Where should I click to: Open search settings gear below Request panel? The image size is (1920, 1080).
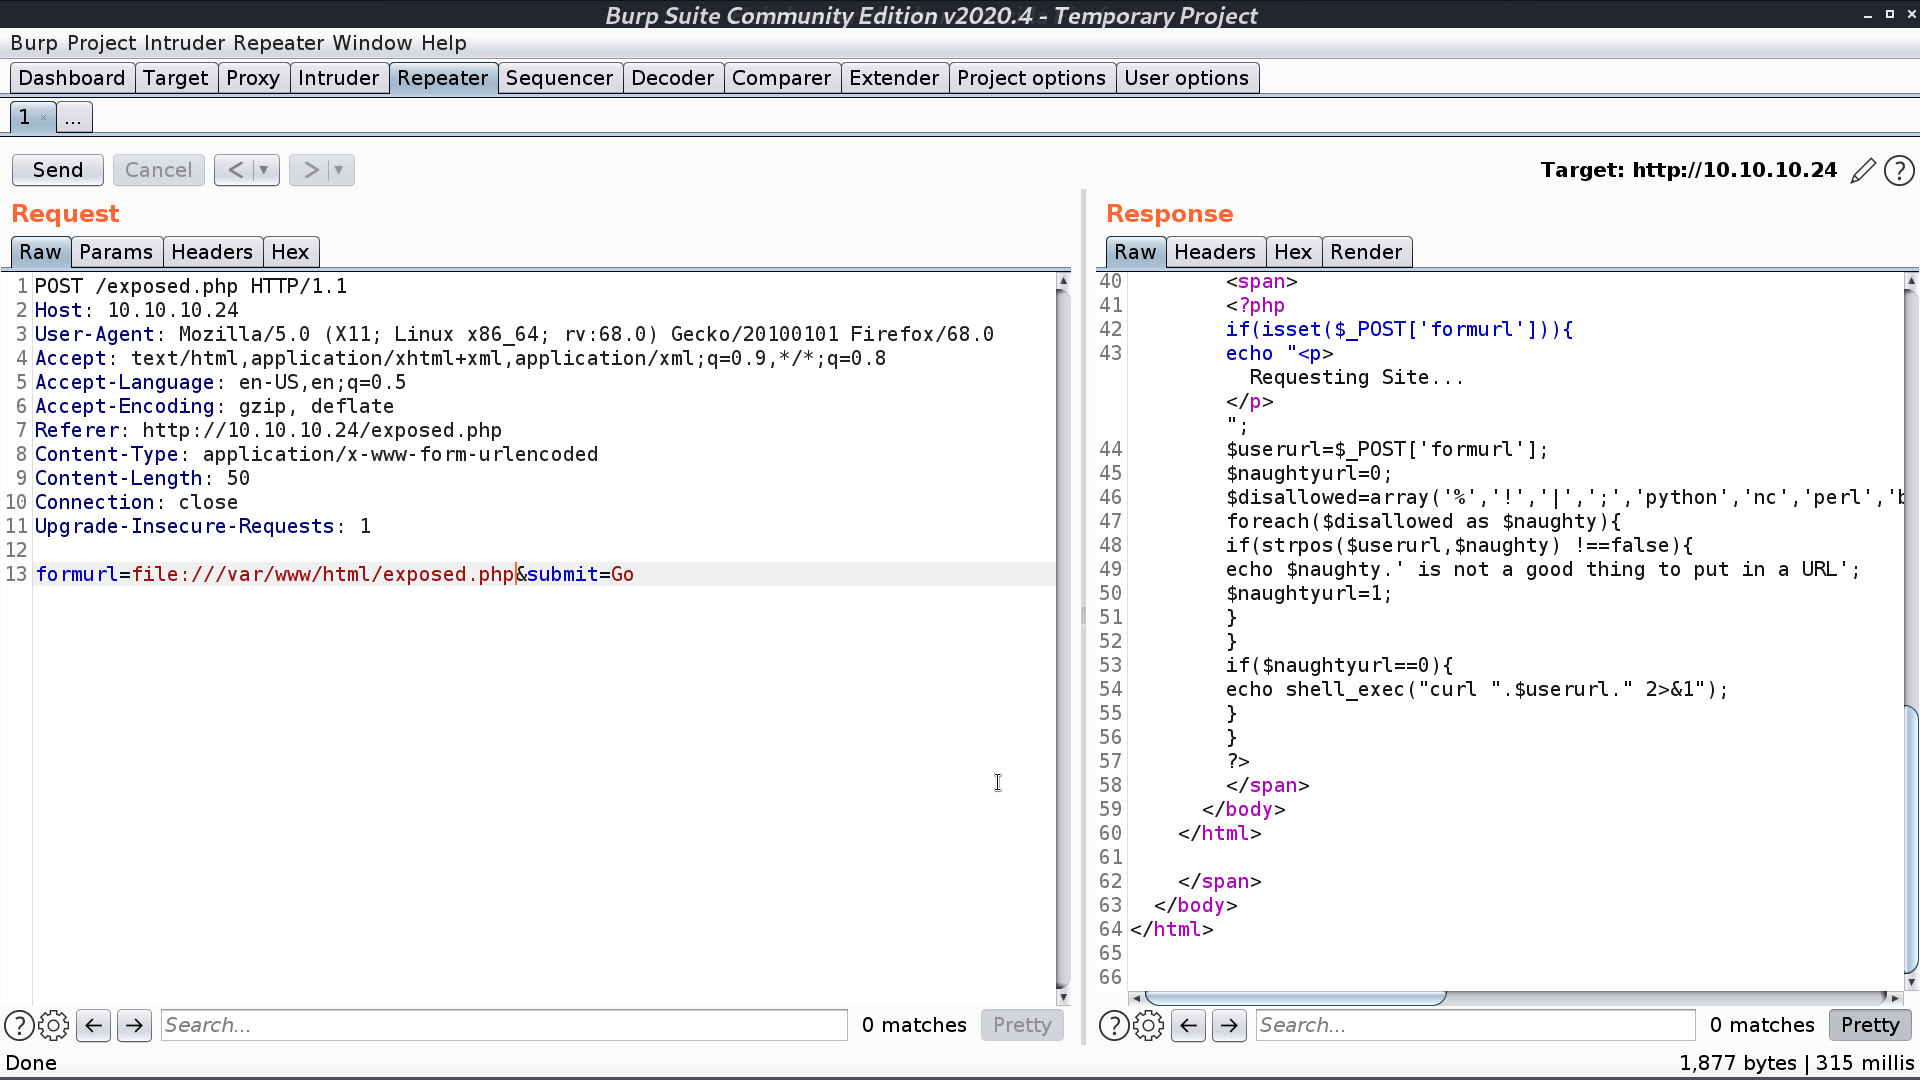(x=54, y=1025)
